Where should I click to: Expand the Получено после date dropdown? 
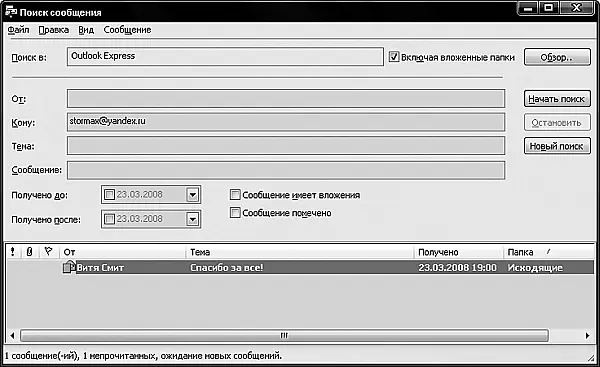click(192, 219)
